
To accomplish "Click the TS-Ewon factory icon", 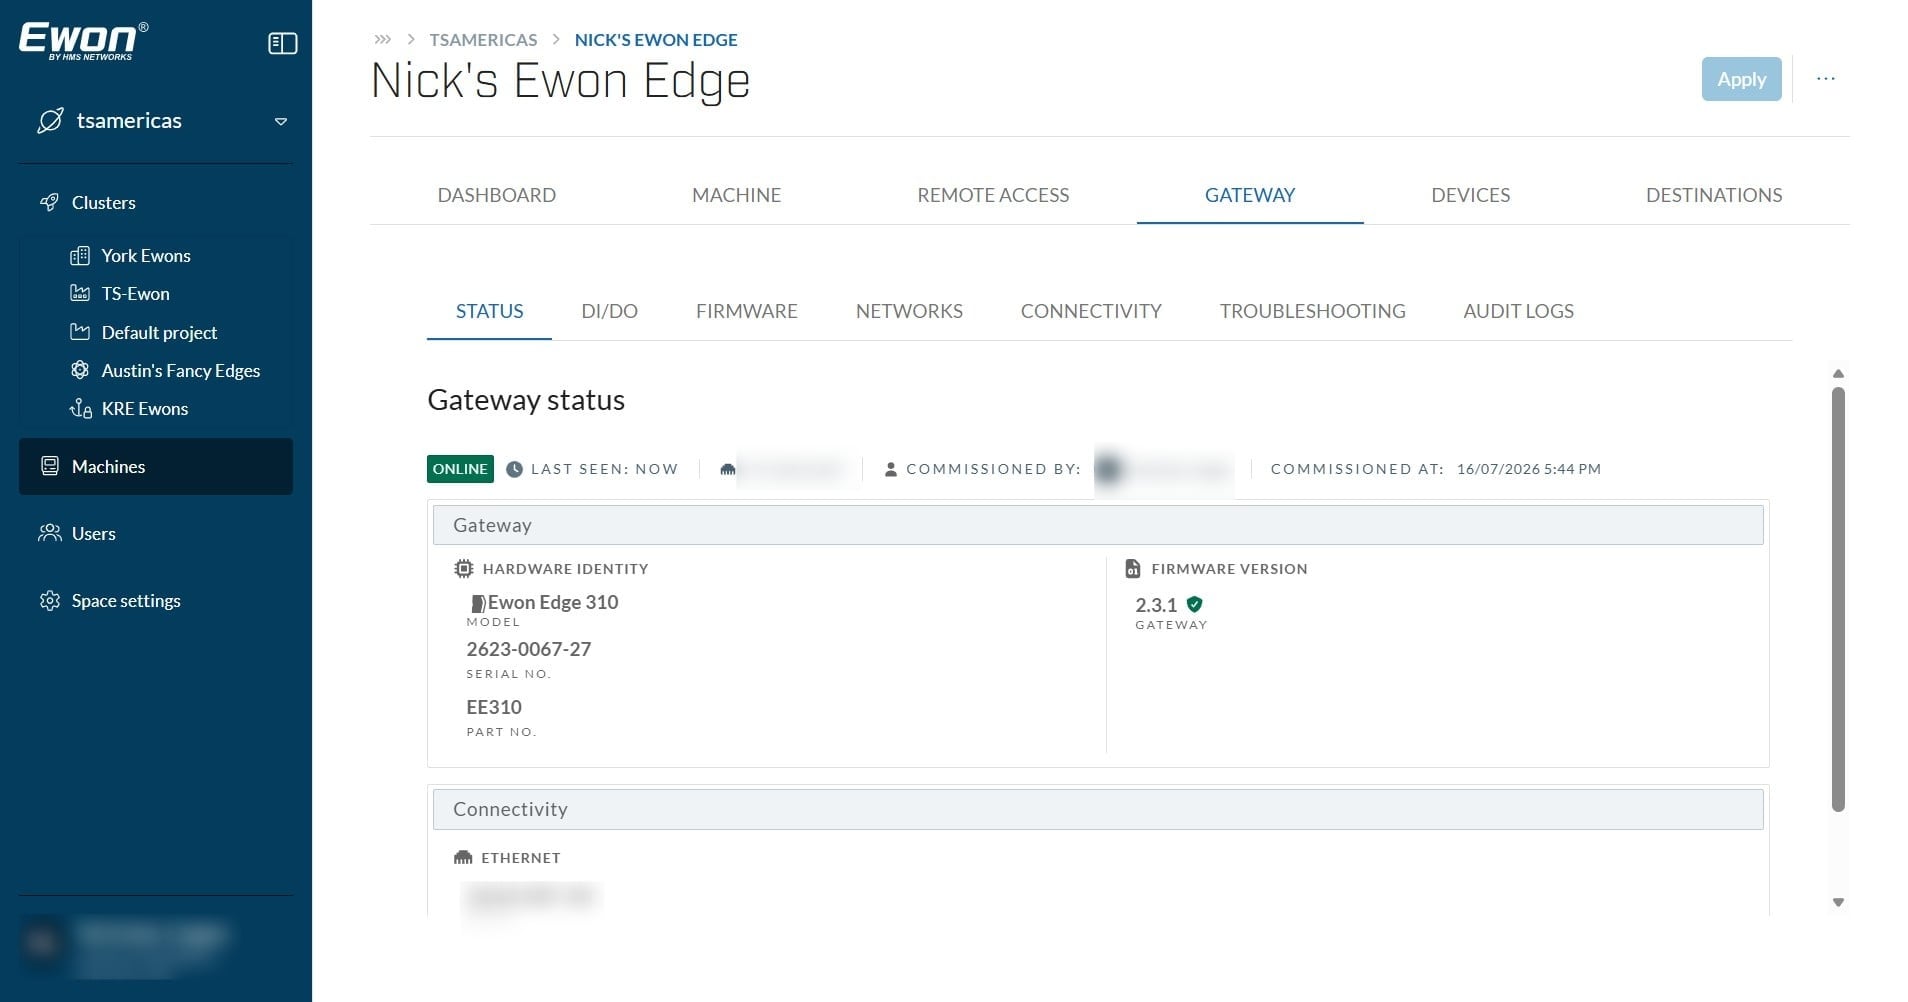I will click(80, 294).
